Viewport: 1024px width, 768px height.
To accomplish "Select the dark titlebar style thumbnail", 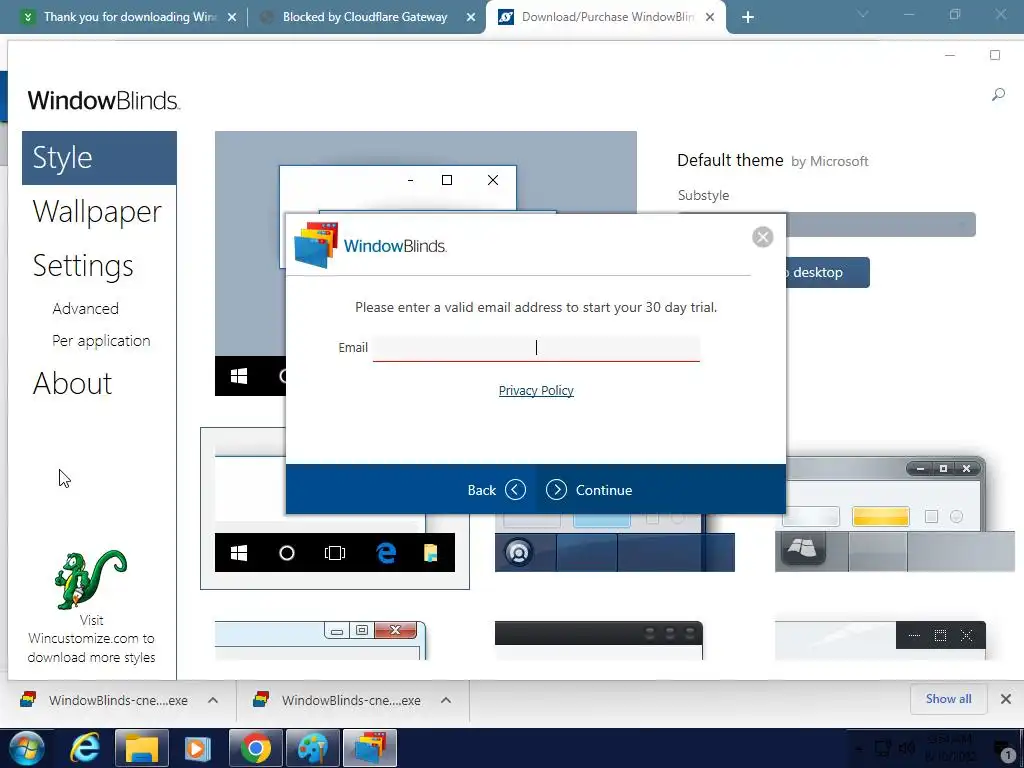I will coord(599,640).
